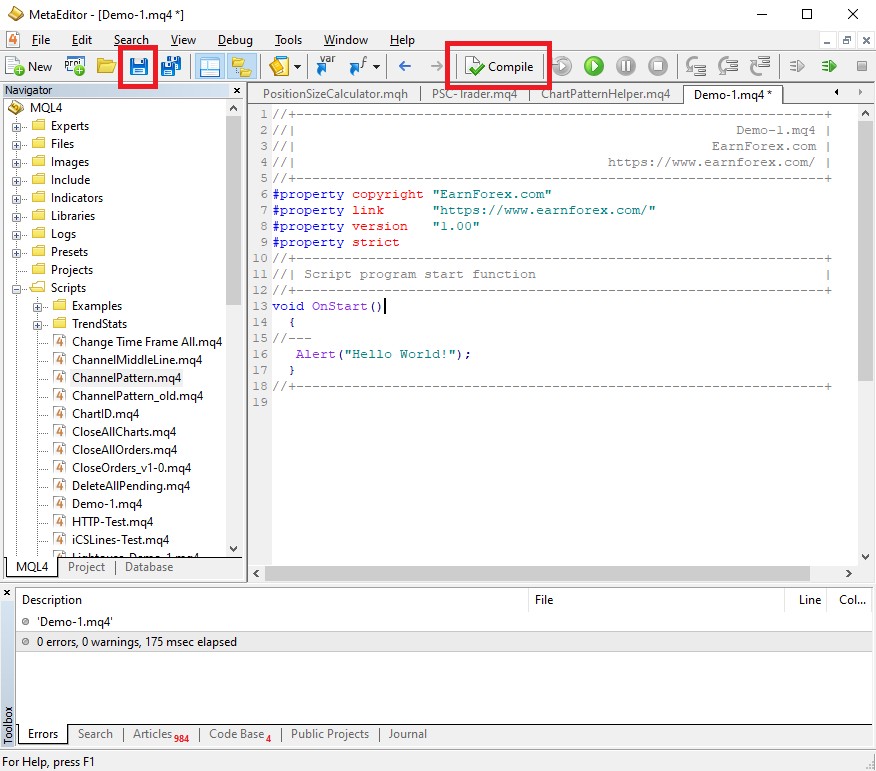
Task: Open the function list dropdown arrow
Action: [377, 67]
